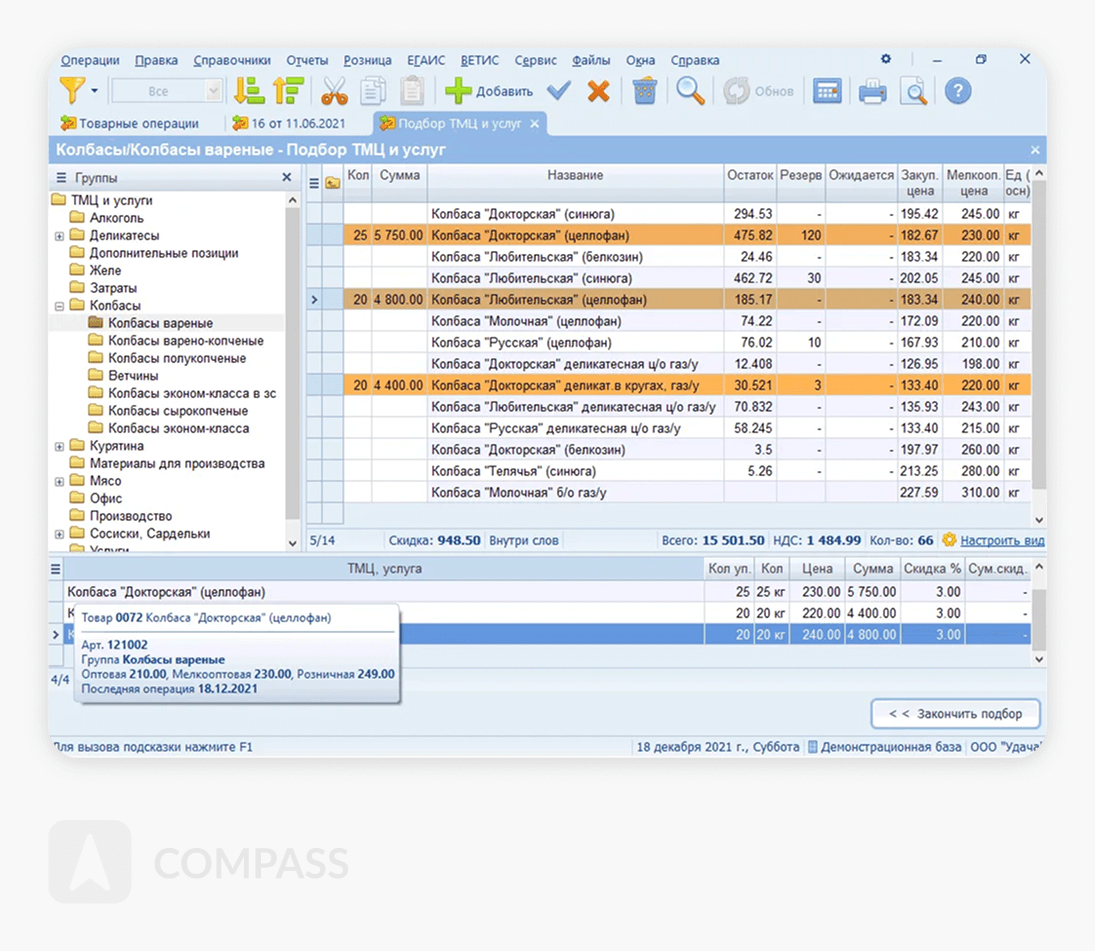This screenshot has width=1095, height=951.
Task: Click the sort ascending icon
Action: tap(249, 91)
